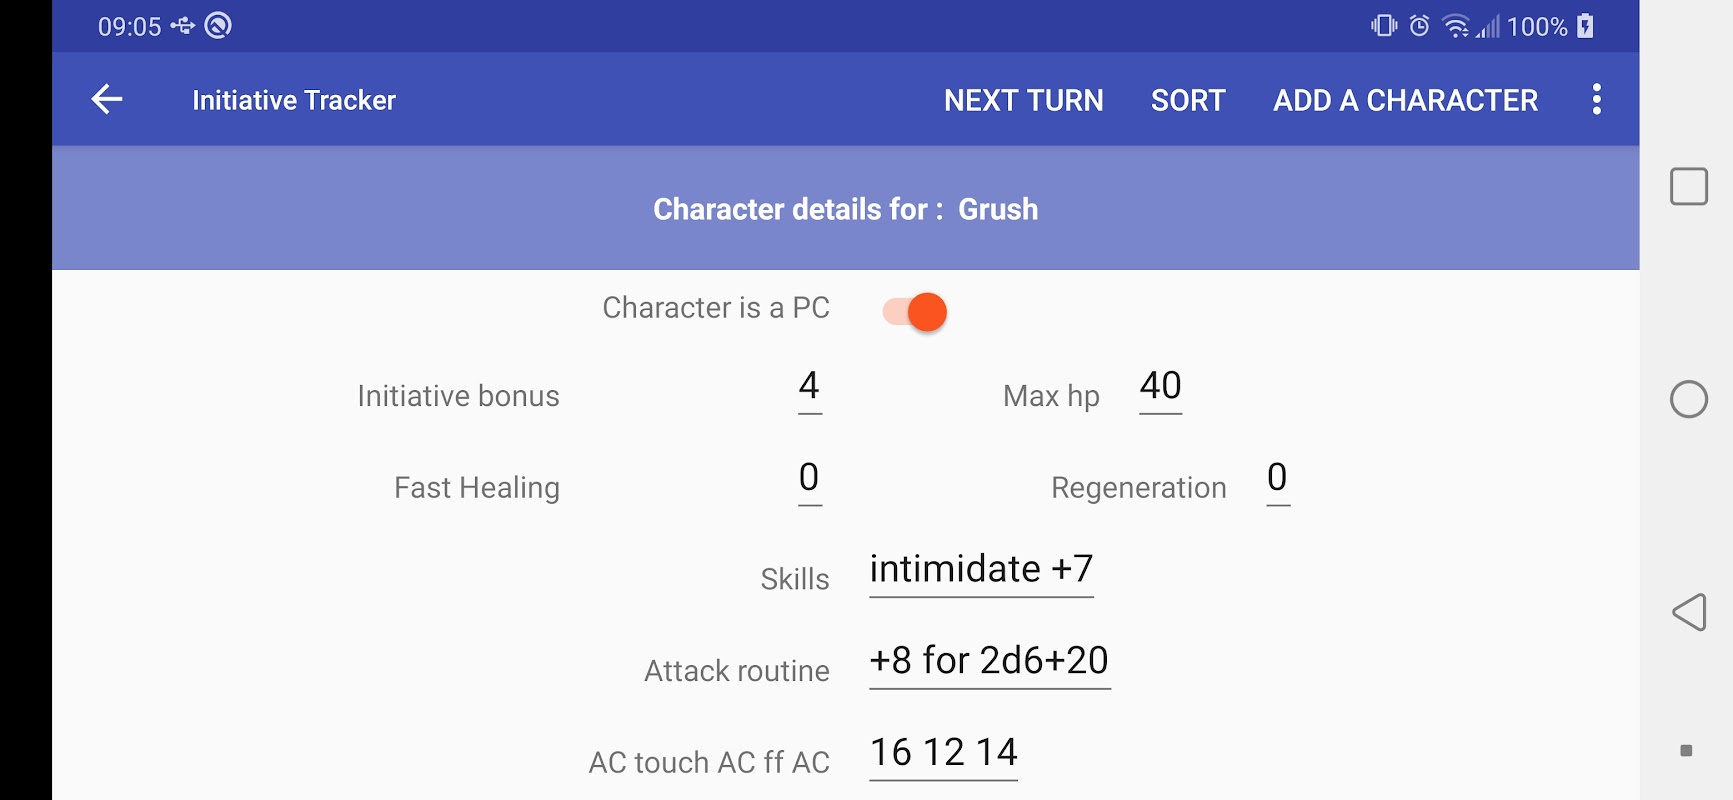This screenshot has width=1733, height=800.
Task: Tap the Android recent apps square
Action: coord(1688,186)
